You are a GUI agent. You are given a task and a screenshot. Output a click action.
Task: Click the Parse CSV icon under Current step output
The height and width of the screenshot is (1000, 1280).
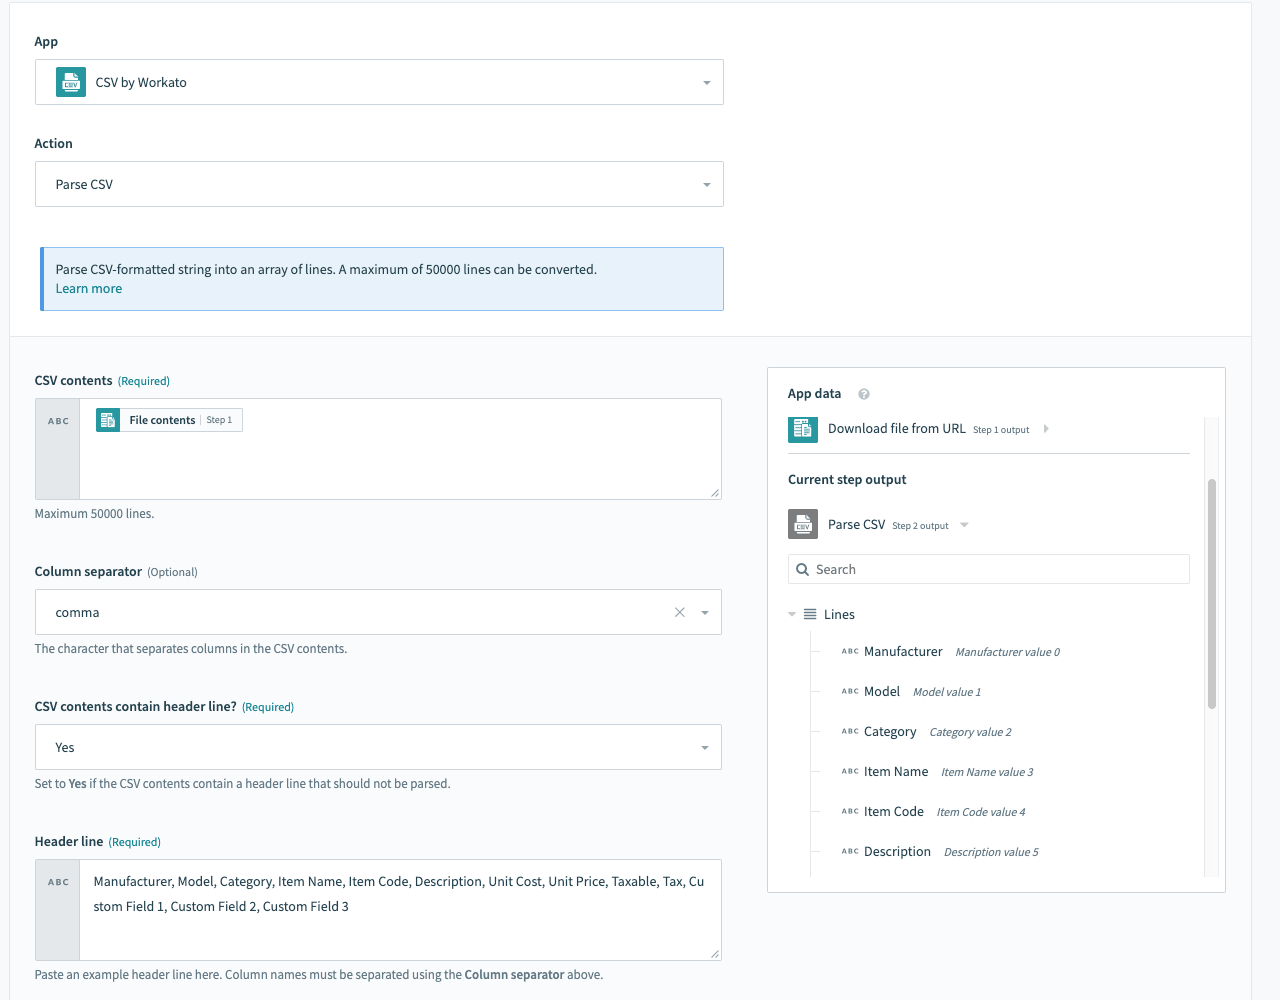[802, 523]
